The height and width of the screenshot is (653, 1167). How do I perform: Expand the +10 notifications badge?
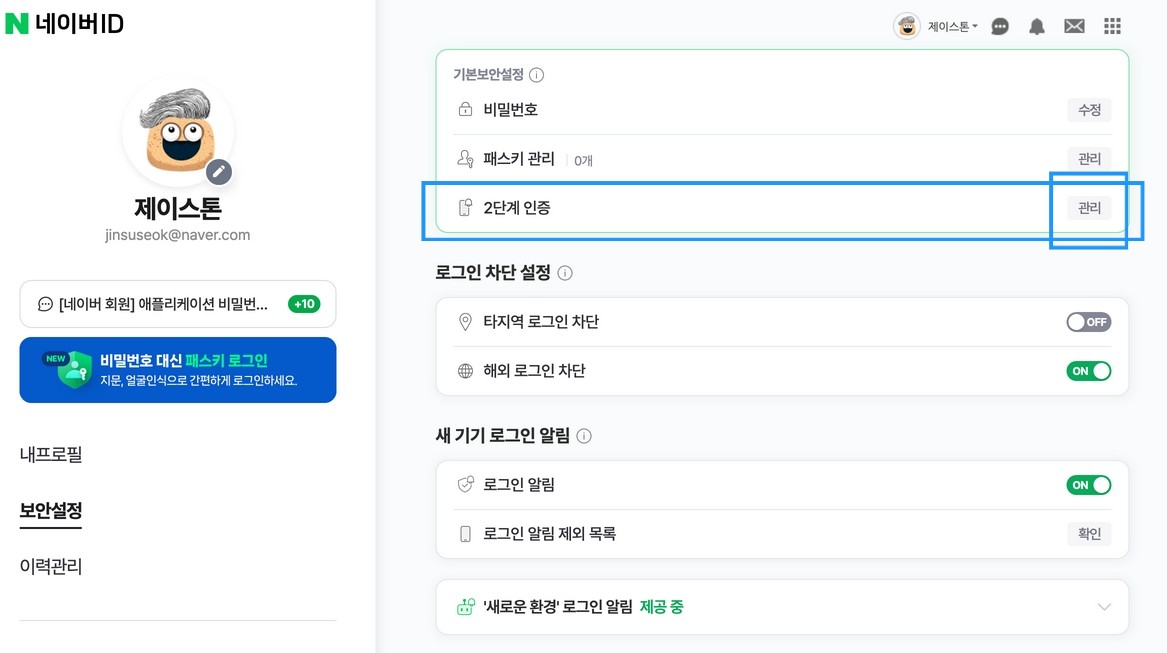(x=304, y=304)
